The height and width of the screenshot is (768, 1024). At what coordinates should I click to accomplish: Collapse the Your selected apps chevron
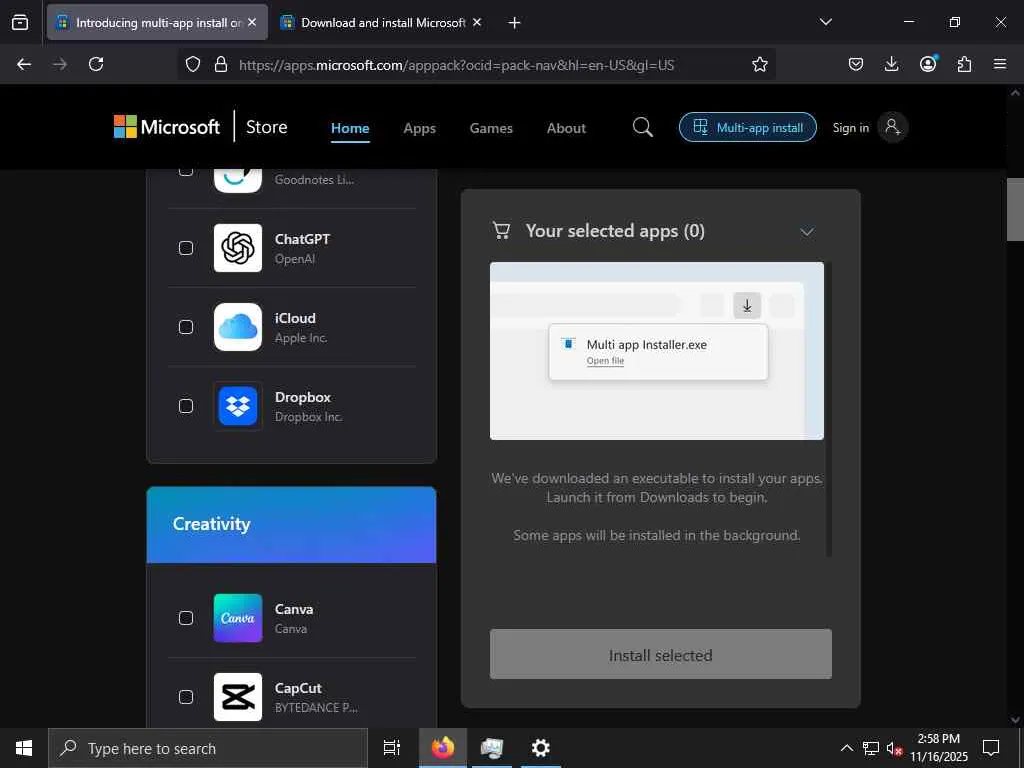click(807, 232)
